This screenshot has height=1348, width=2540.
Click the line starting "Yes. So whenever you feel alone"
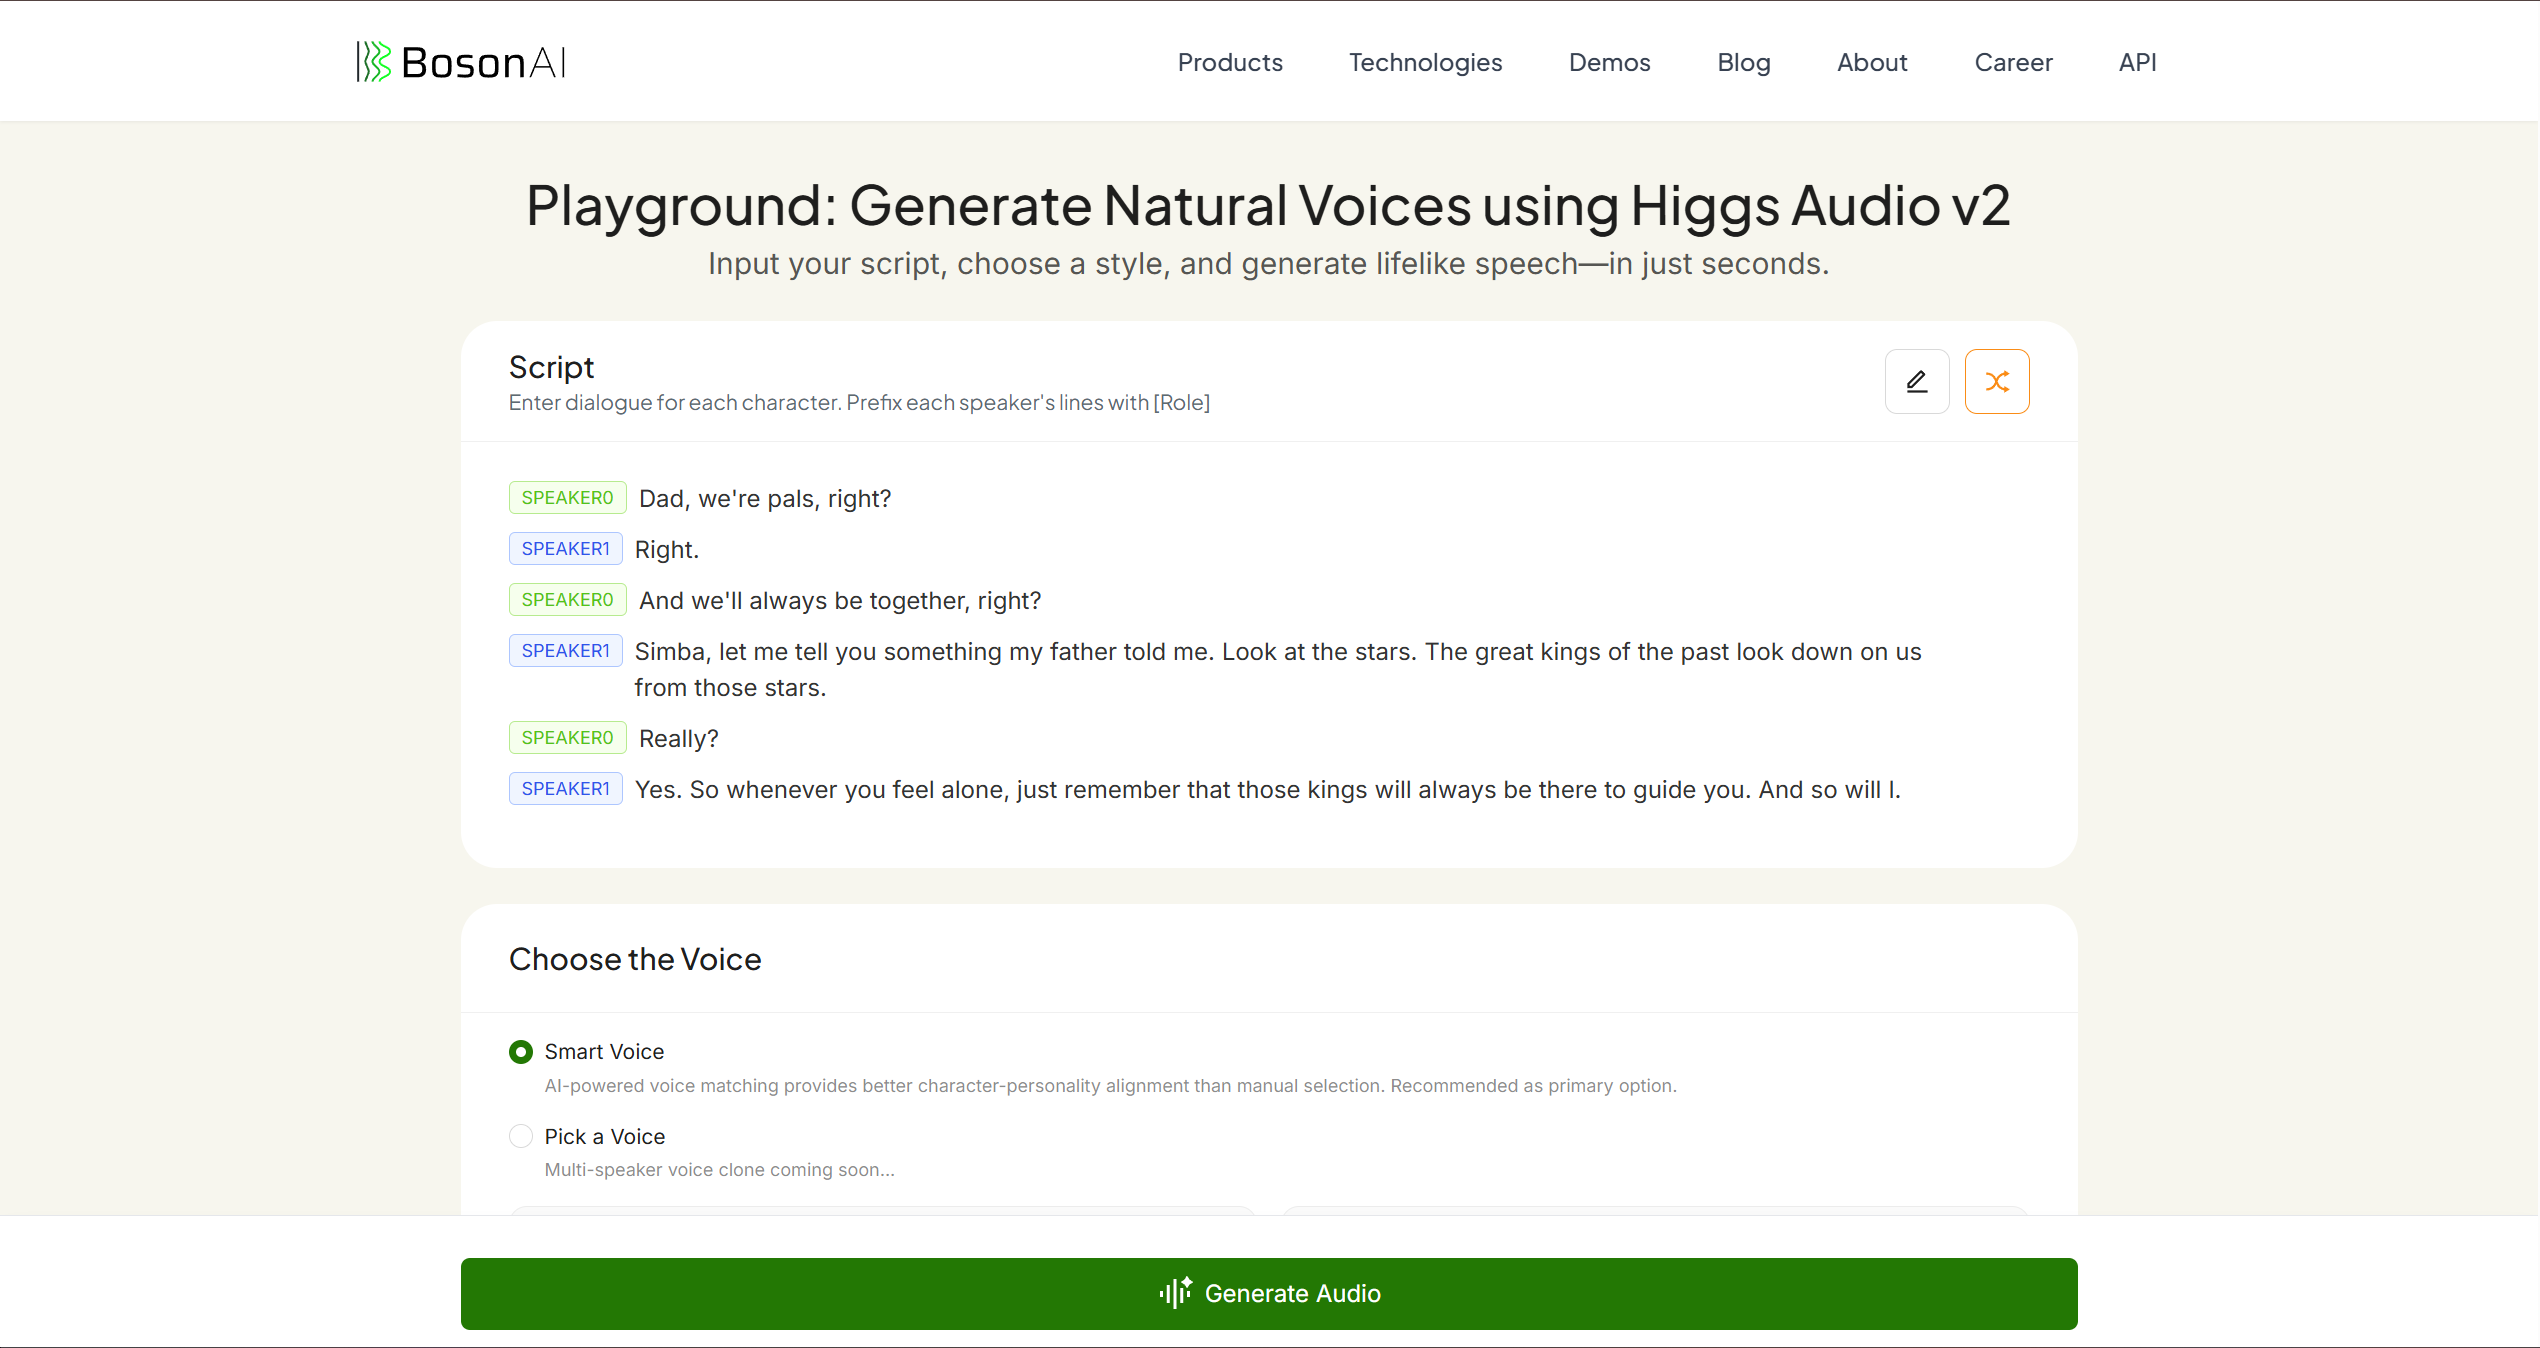(x=1267, y=790)
